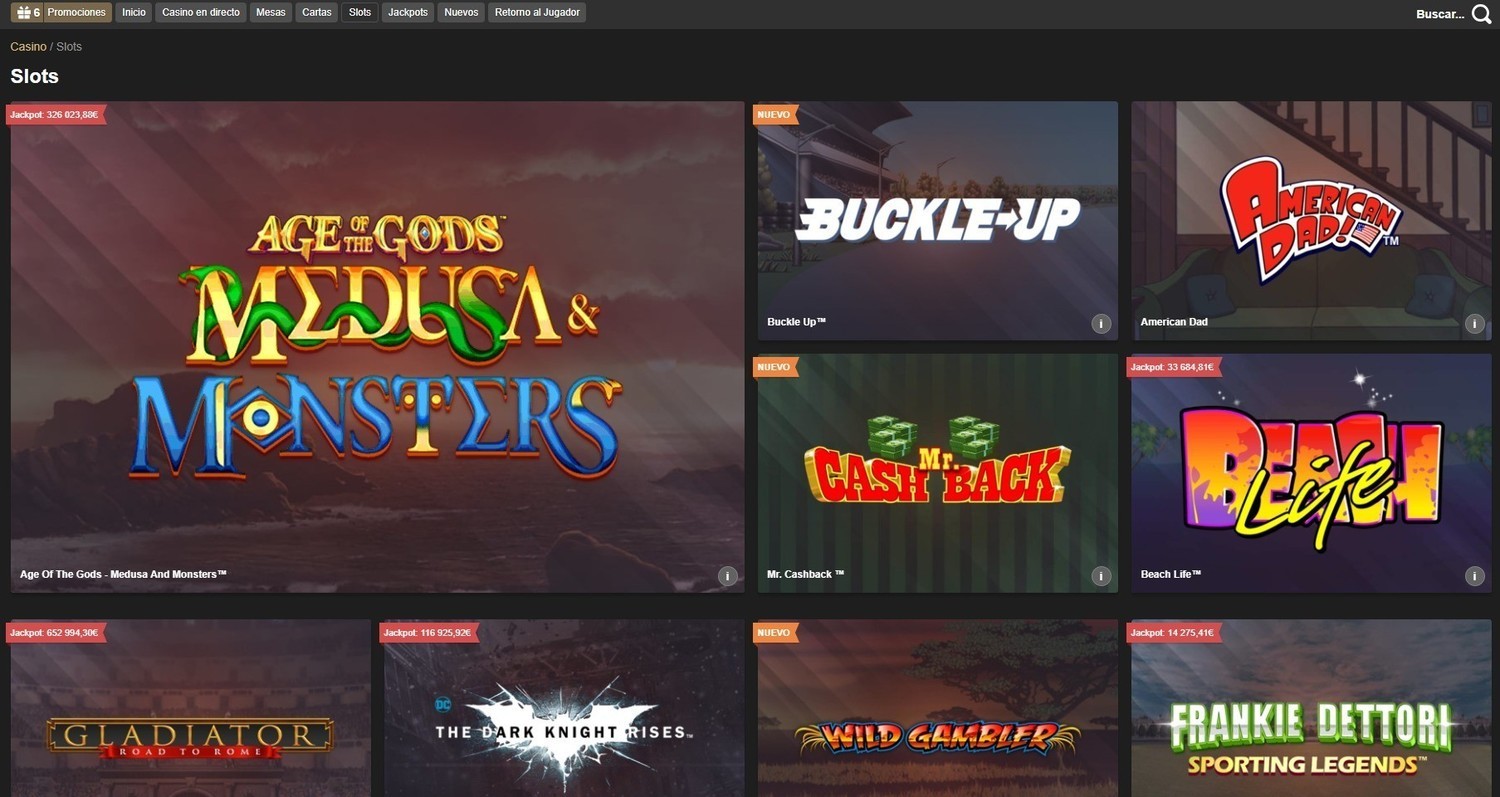Open Retorno al Jugador page
The image size is (1500, 797).
[537, 13]
